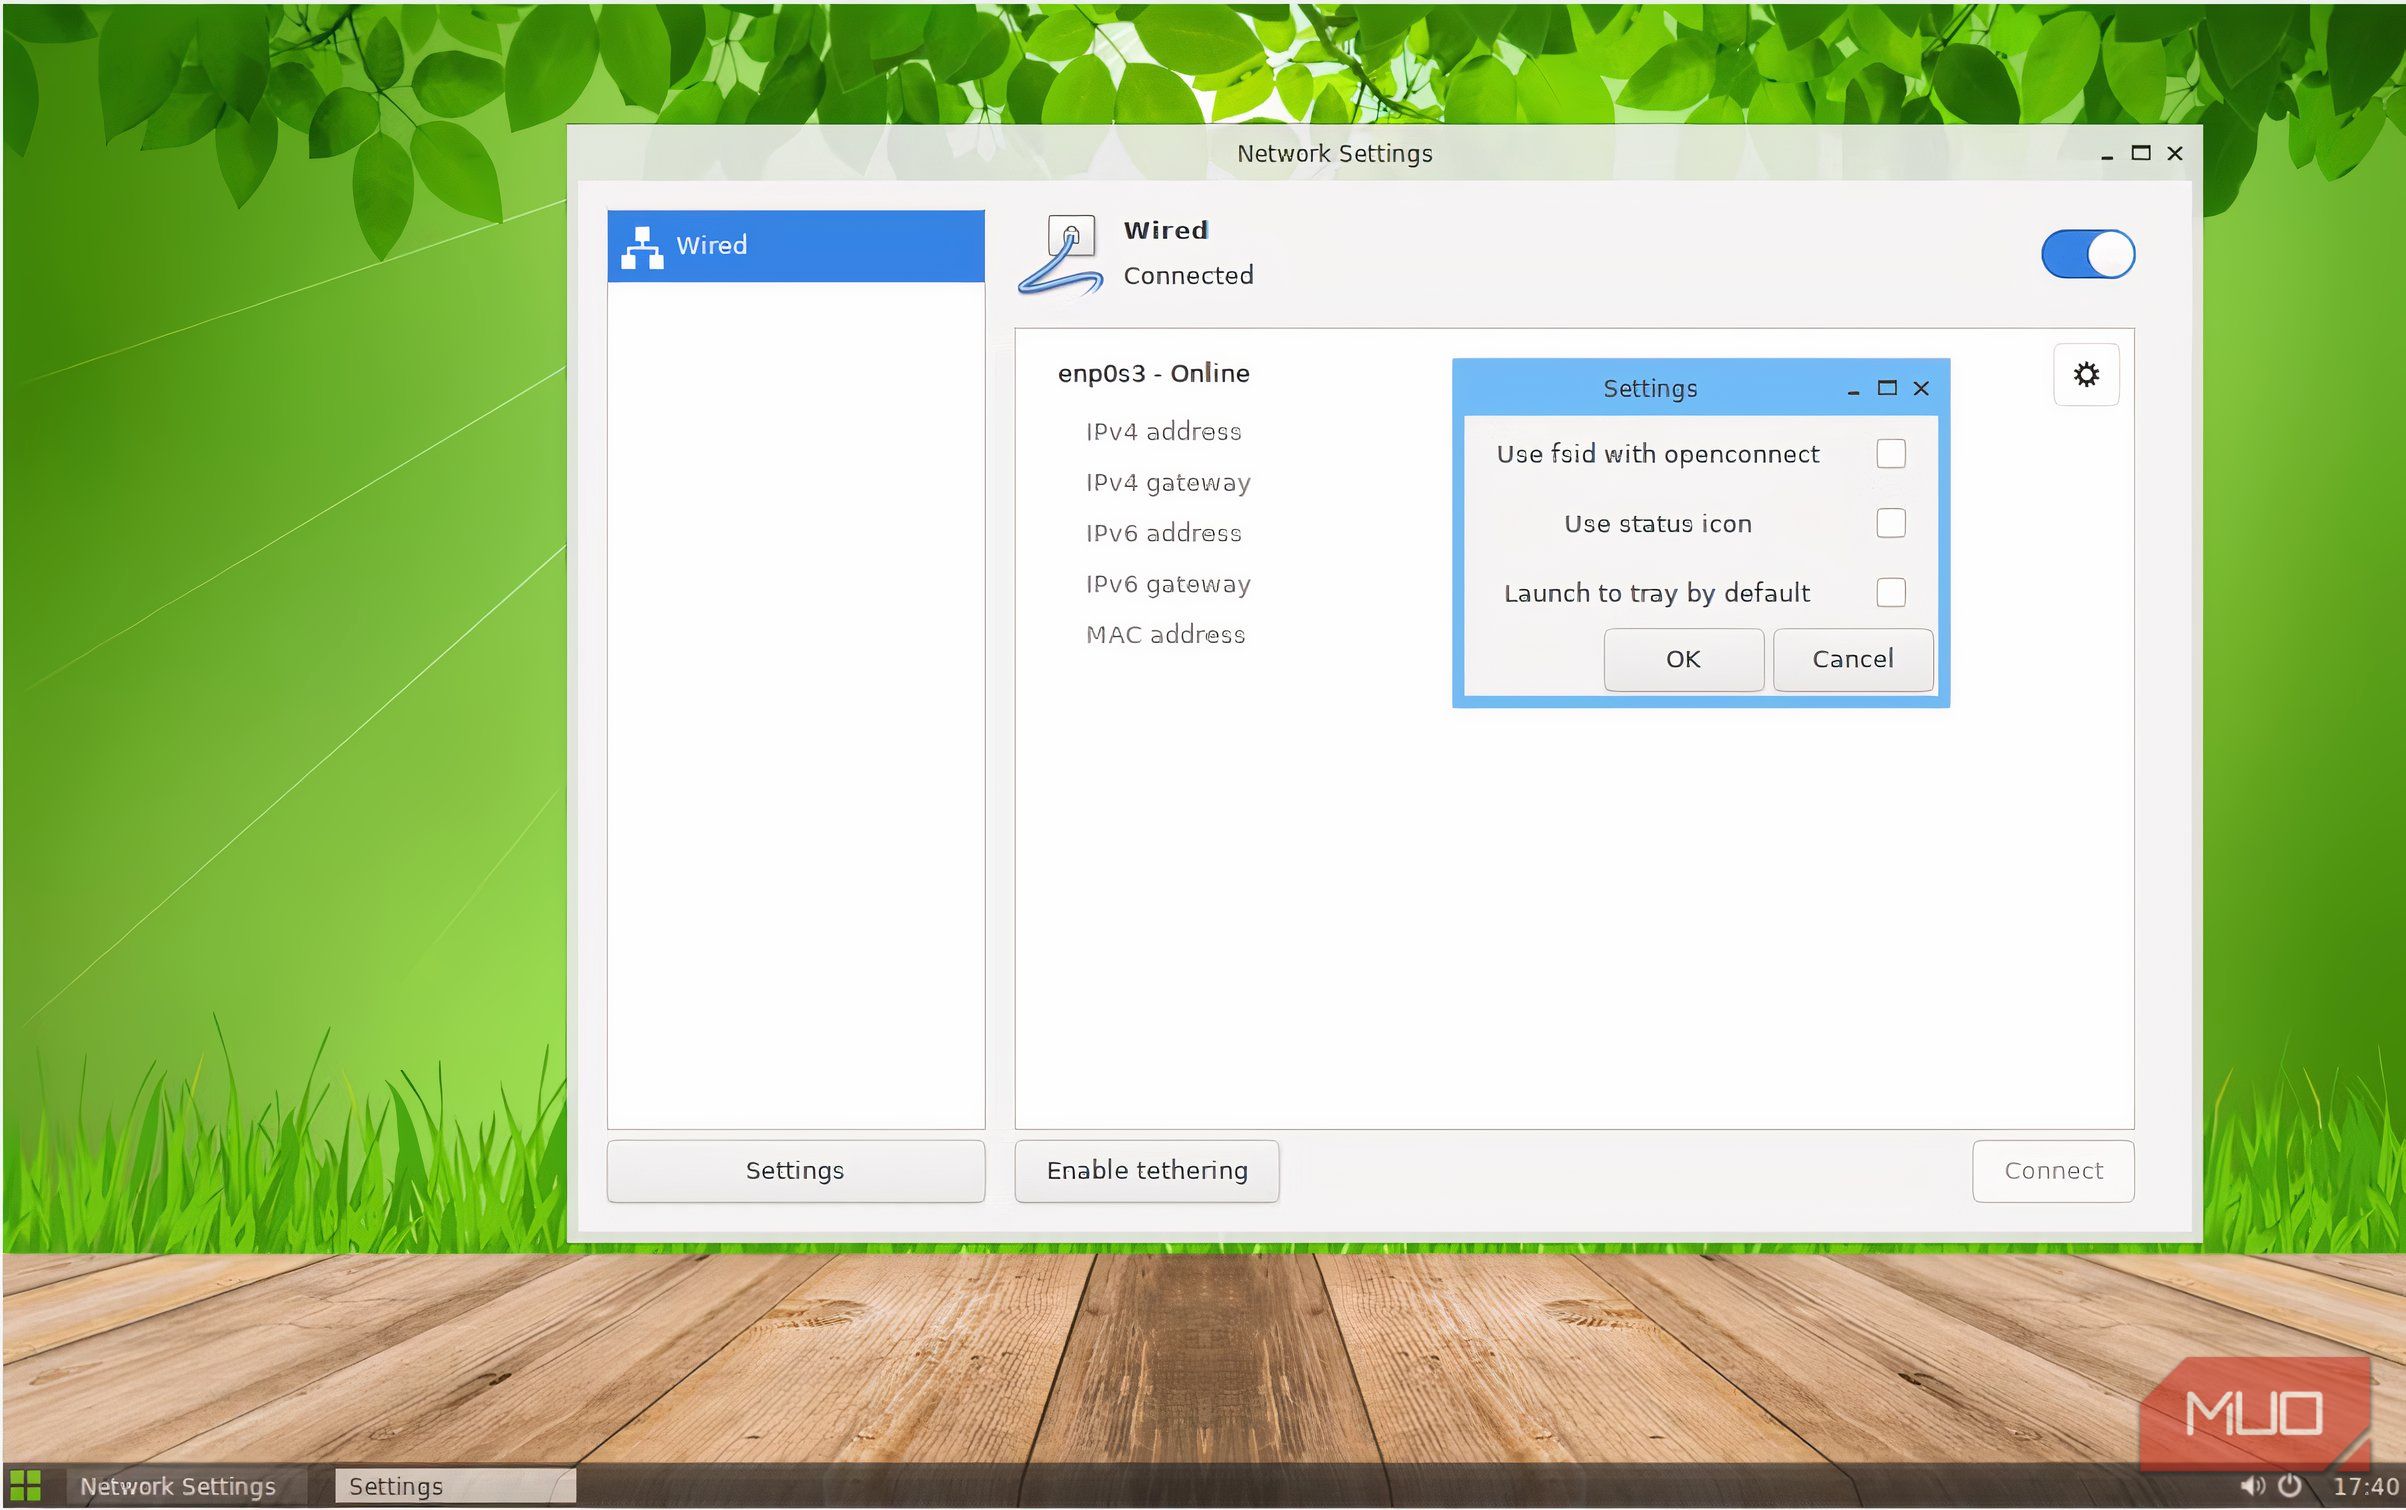Viewport: 2406px width, 1510px height.
Task: Click the power icon in system tray
Action: tap(2289, 1486)
